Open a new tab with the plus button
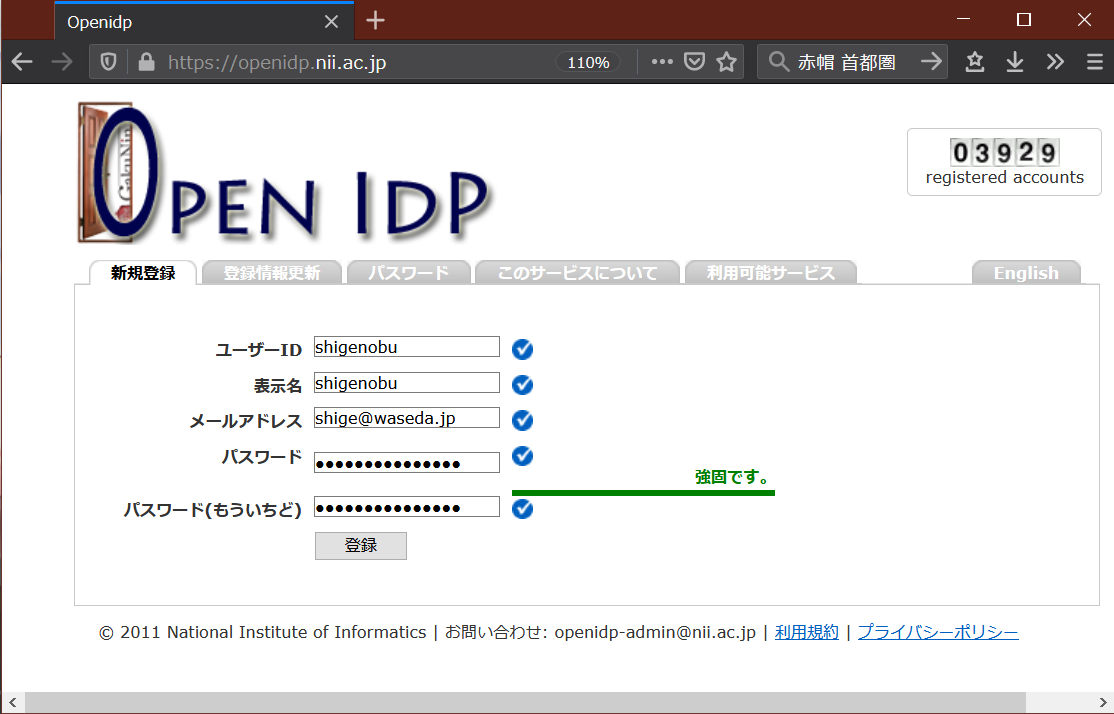 375,21
